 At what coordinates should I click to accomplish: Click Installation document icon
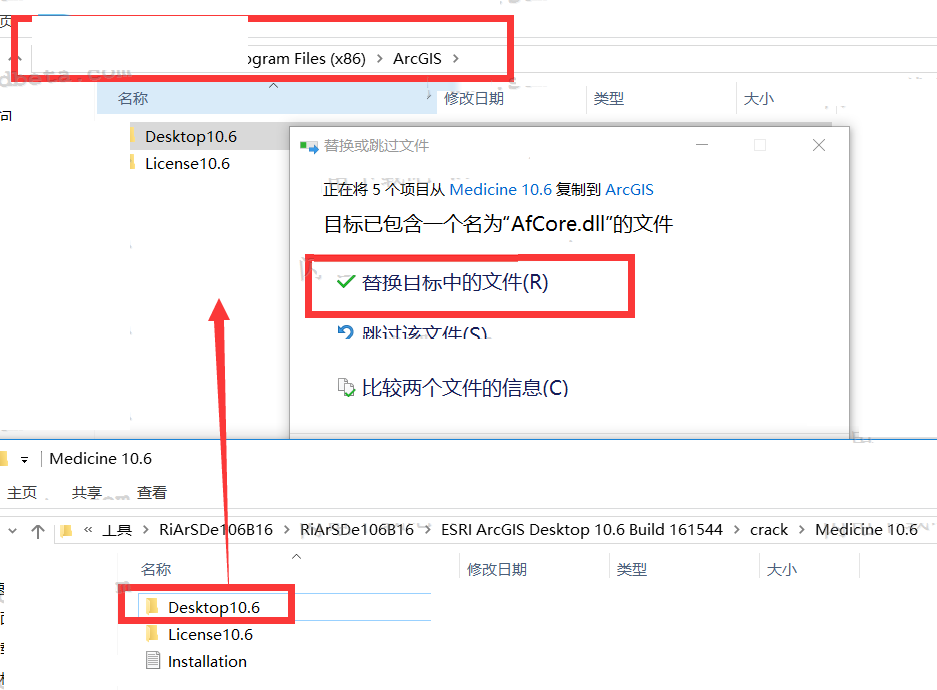click(x=153, y=660)
